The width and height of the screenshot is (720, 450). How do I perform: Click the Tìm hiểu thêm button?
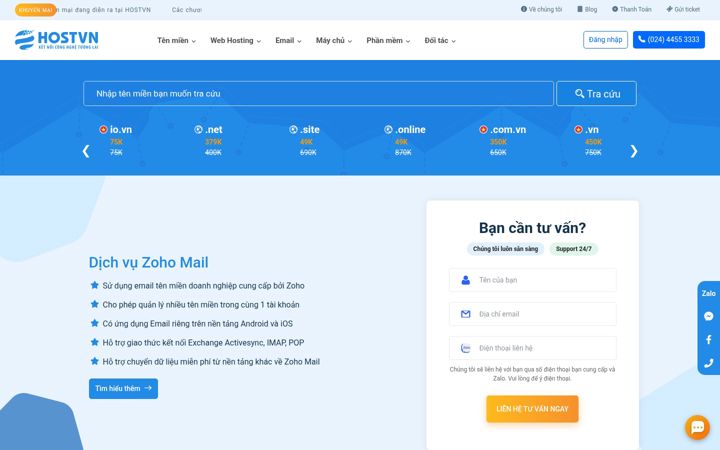tap(124, 388)
